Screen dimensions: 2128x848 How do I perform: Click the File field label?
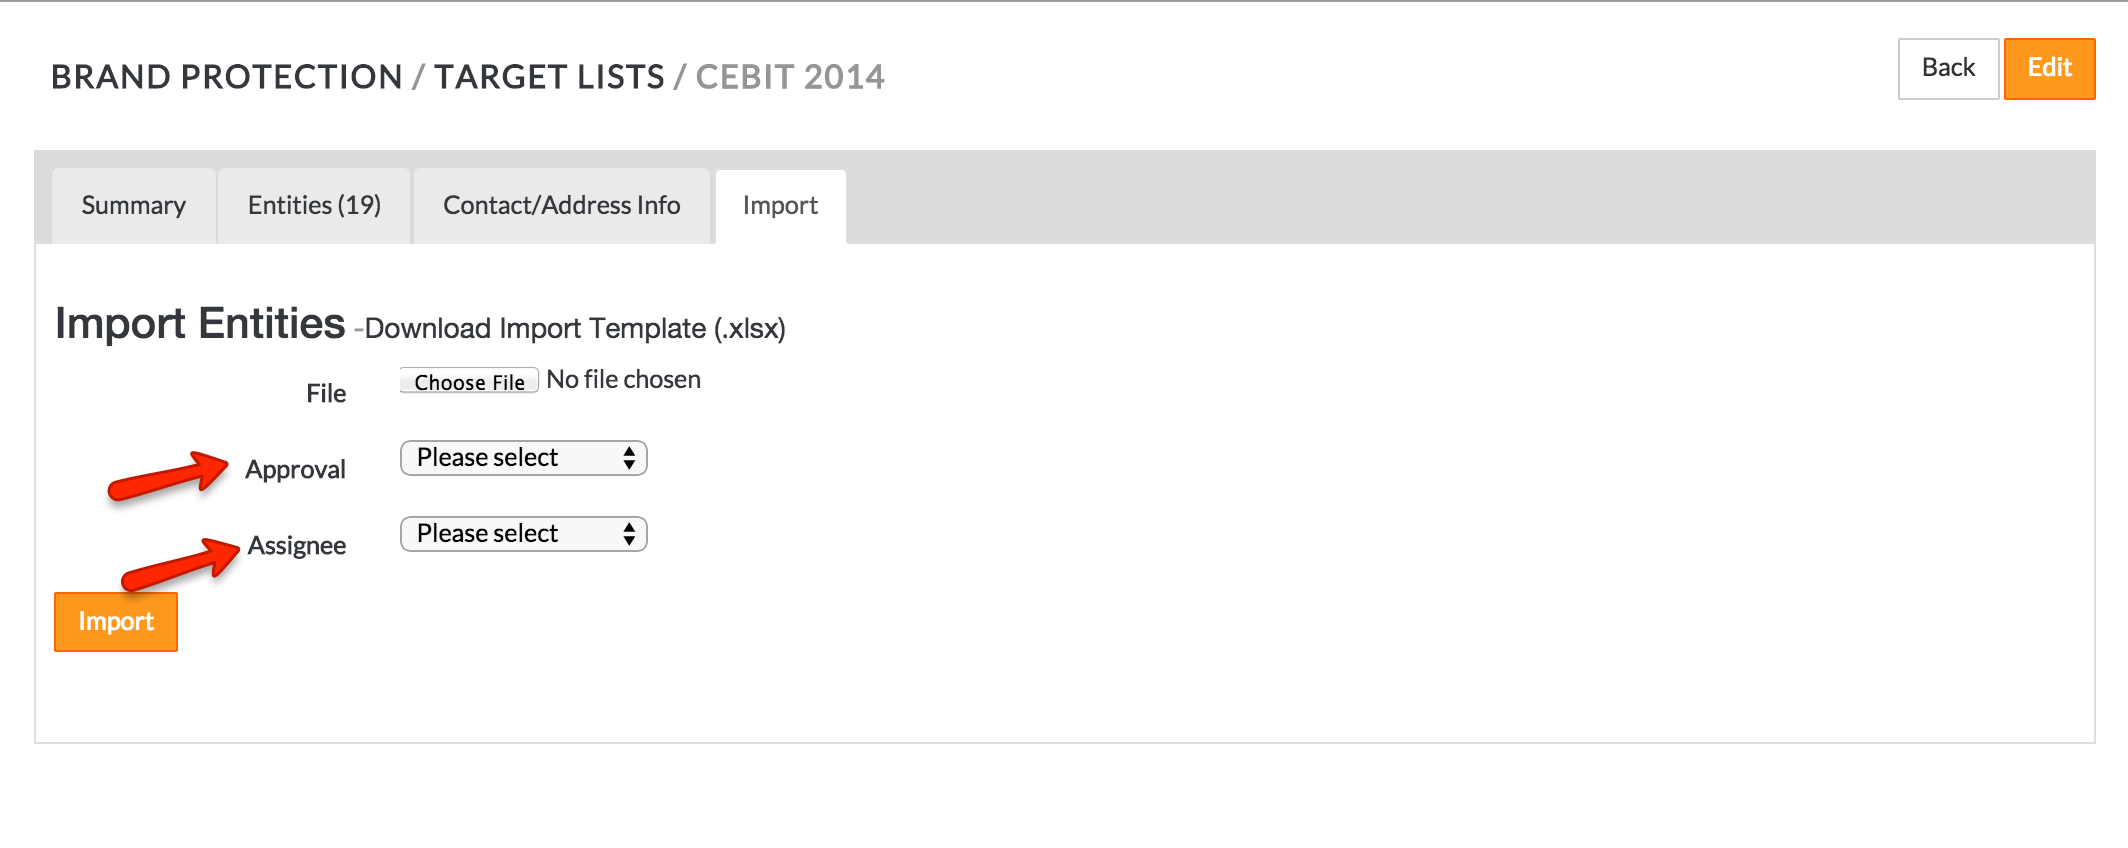(x=326, y=394)
